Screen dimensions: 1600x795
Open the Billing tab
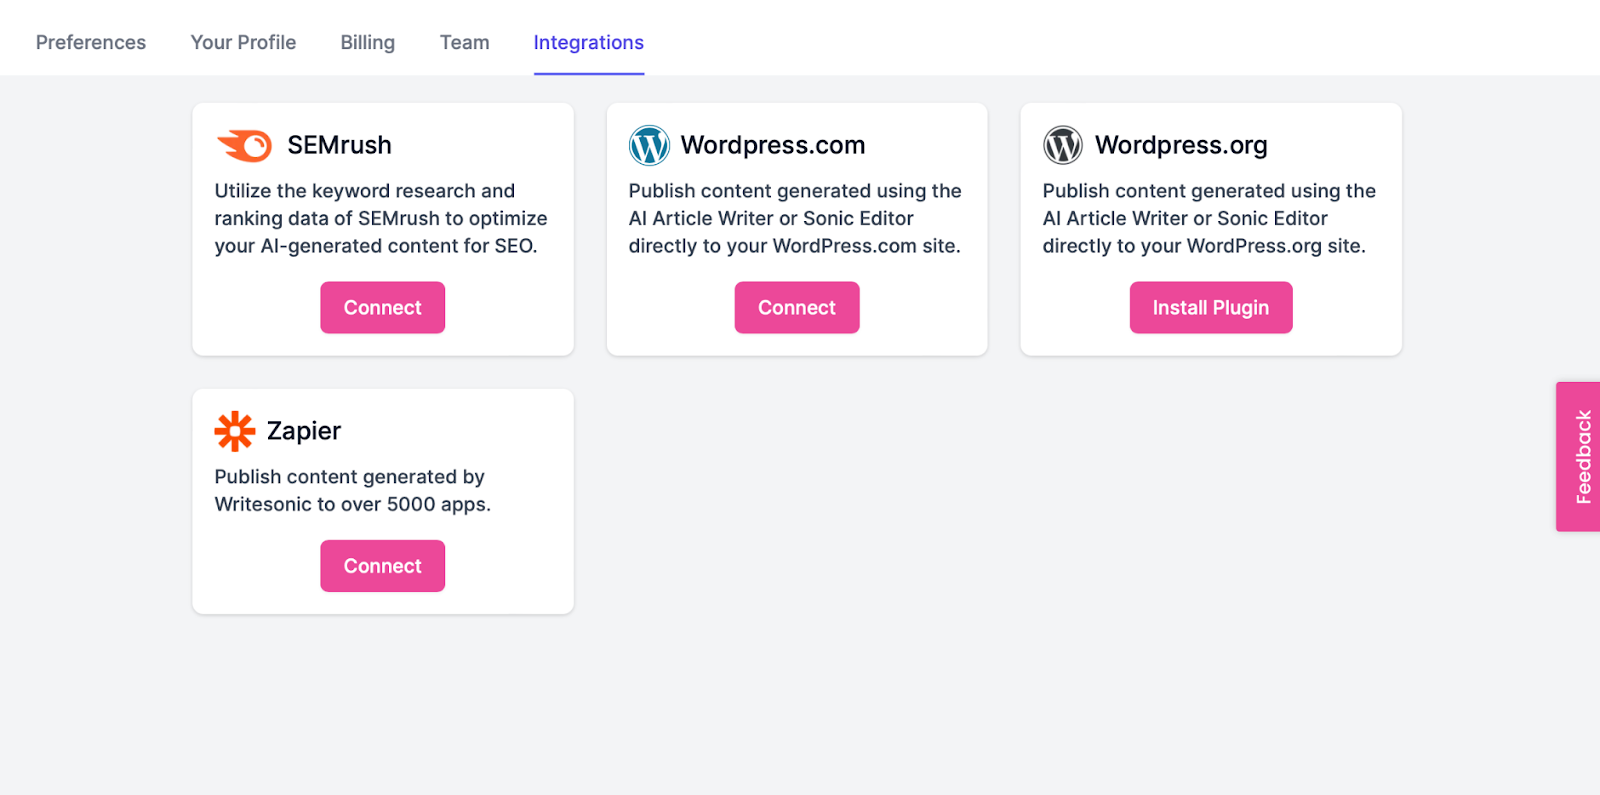[x=367, y=42]
